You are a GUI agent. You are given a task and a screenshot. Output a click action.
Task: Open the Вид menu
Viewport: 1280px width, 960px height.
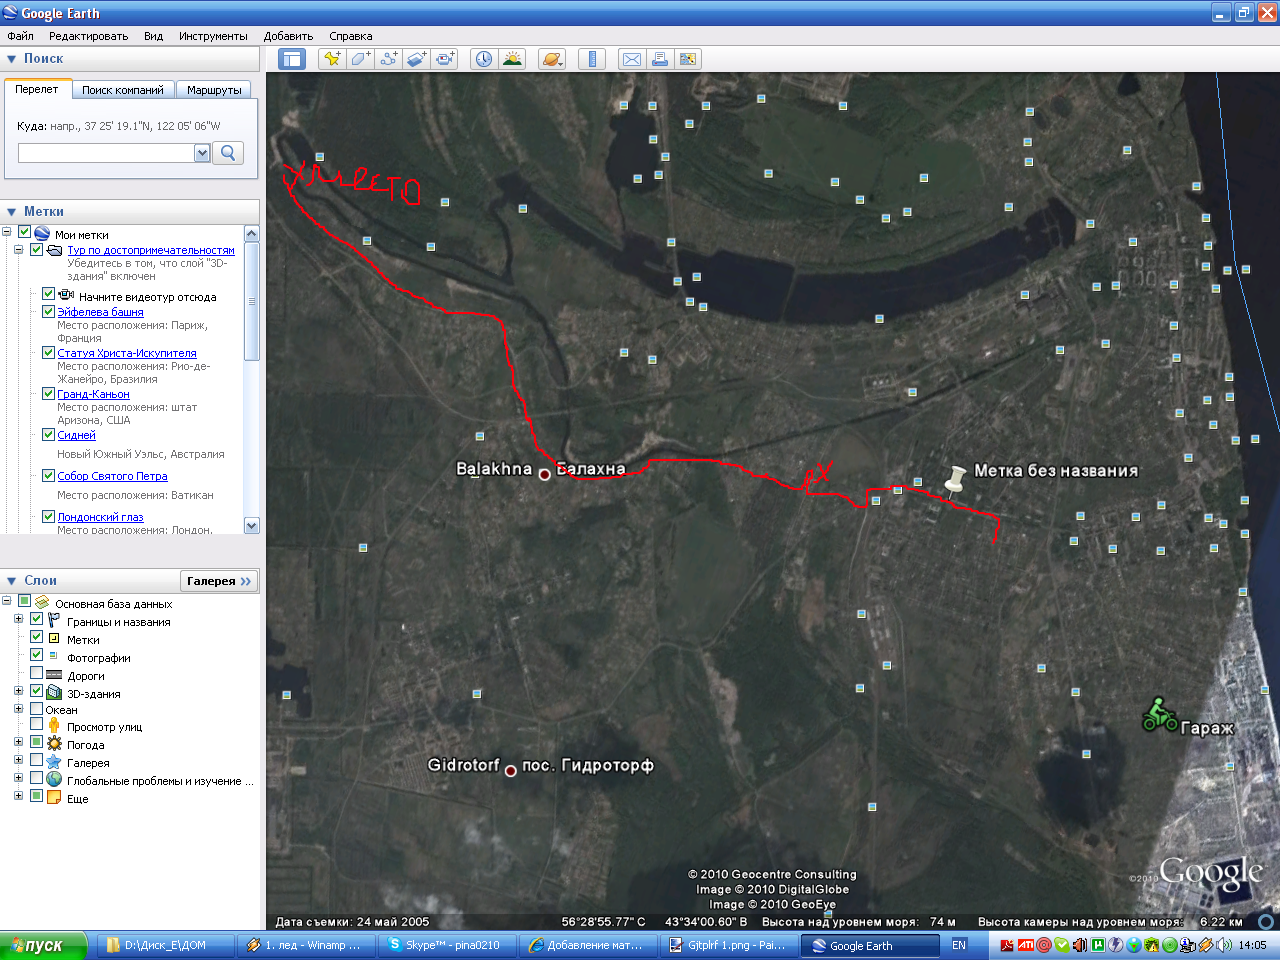tap(153, 36)
